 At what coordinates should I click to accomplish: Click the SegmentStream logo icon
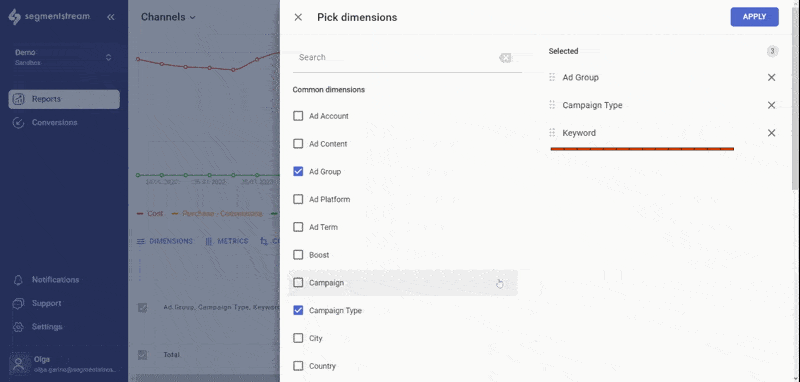click(14, 16)
